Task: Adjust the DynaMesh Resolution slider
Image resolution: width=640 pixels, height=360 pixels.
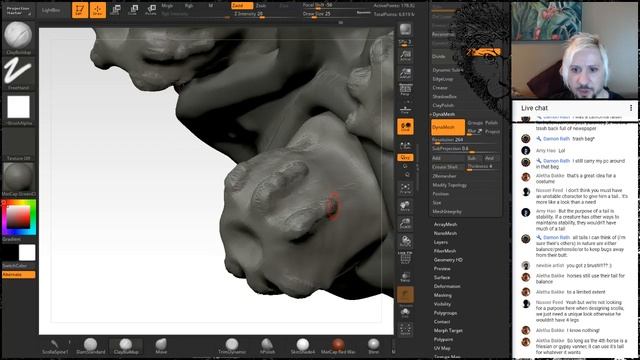Action: tap(466, 140)
